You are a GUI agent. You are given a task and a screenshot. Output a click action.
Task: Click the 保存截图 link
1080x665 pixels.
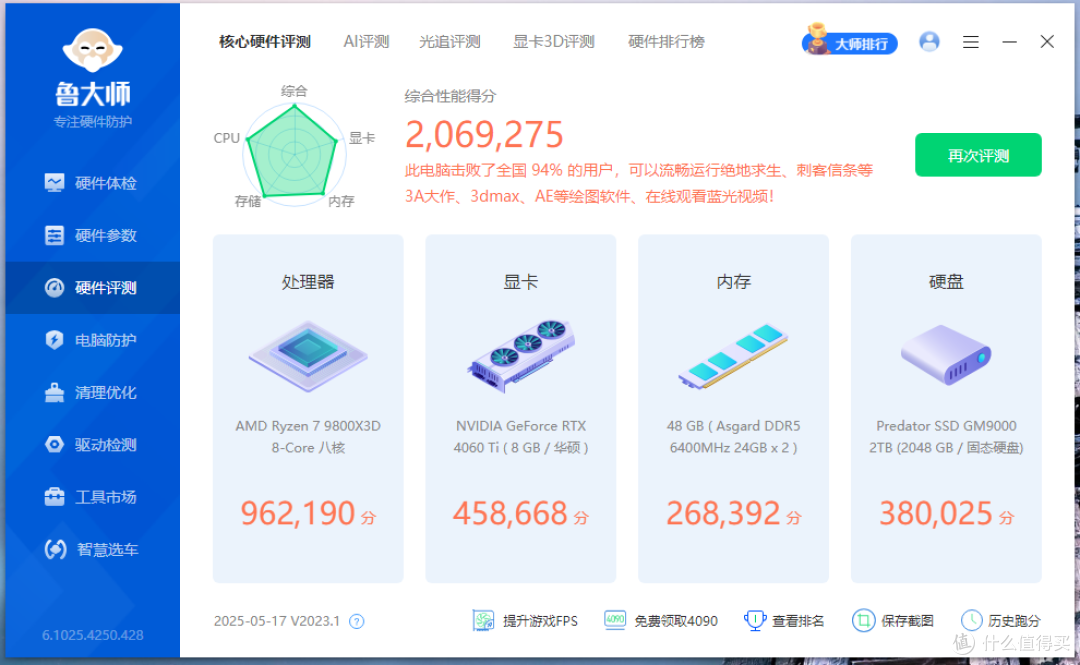(893, 621)
